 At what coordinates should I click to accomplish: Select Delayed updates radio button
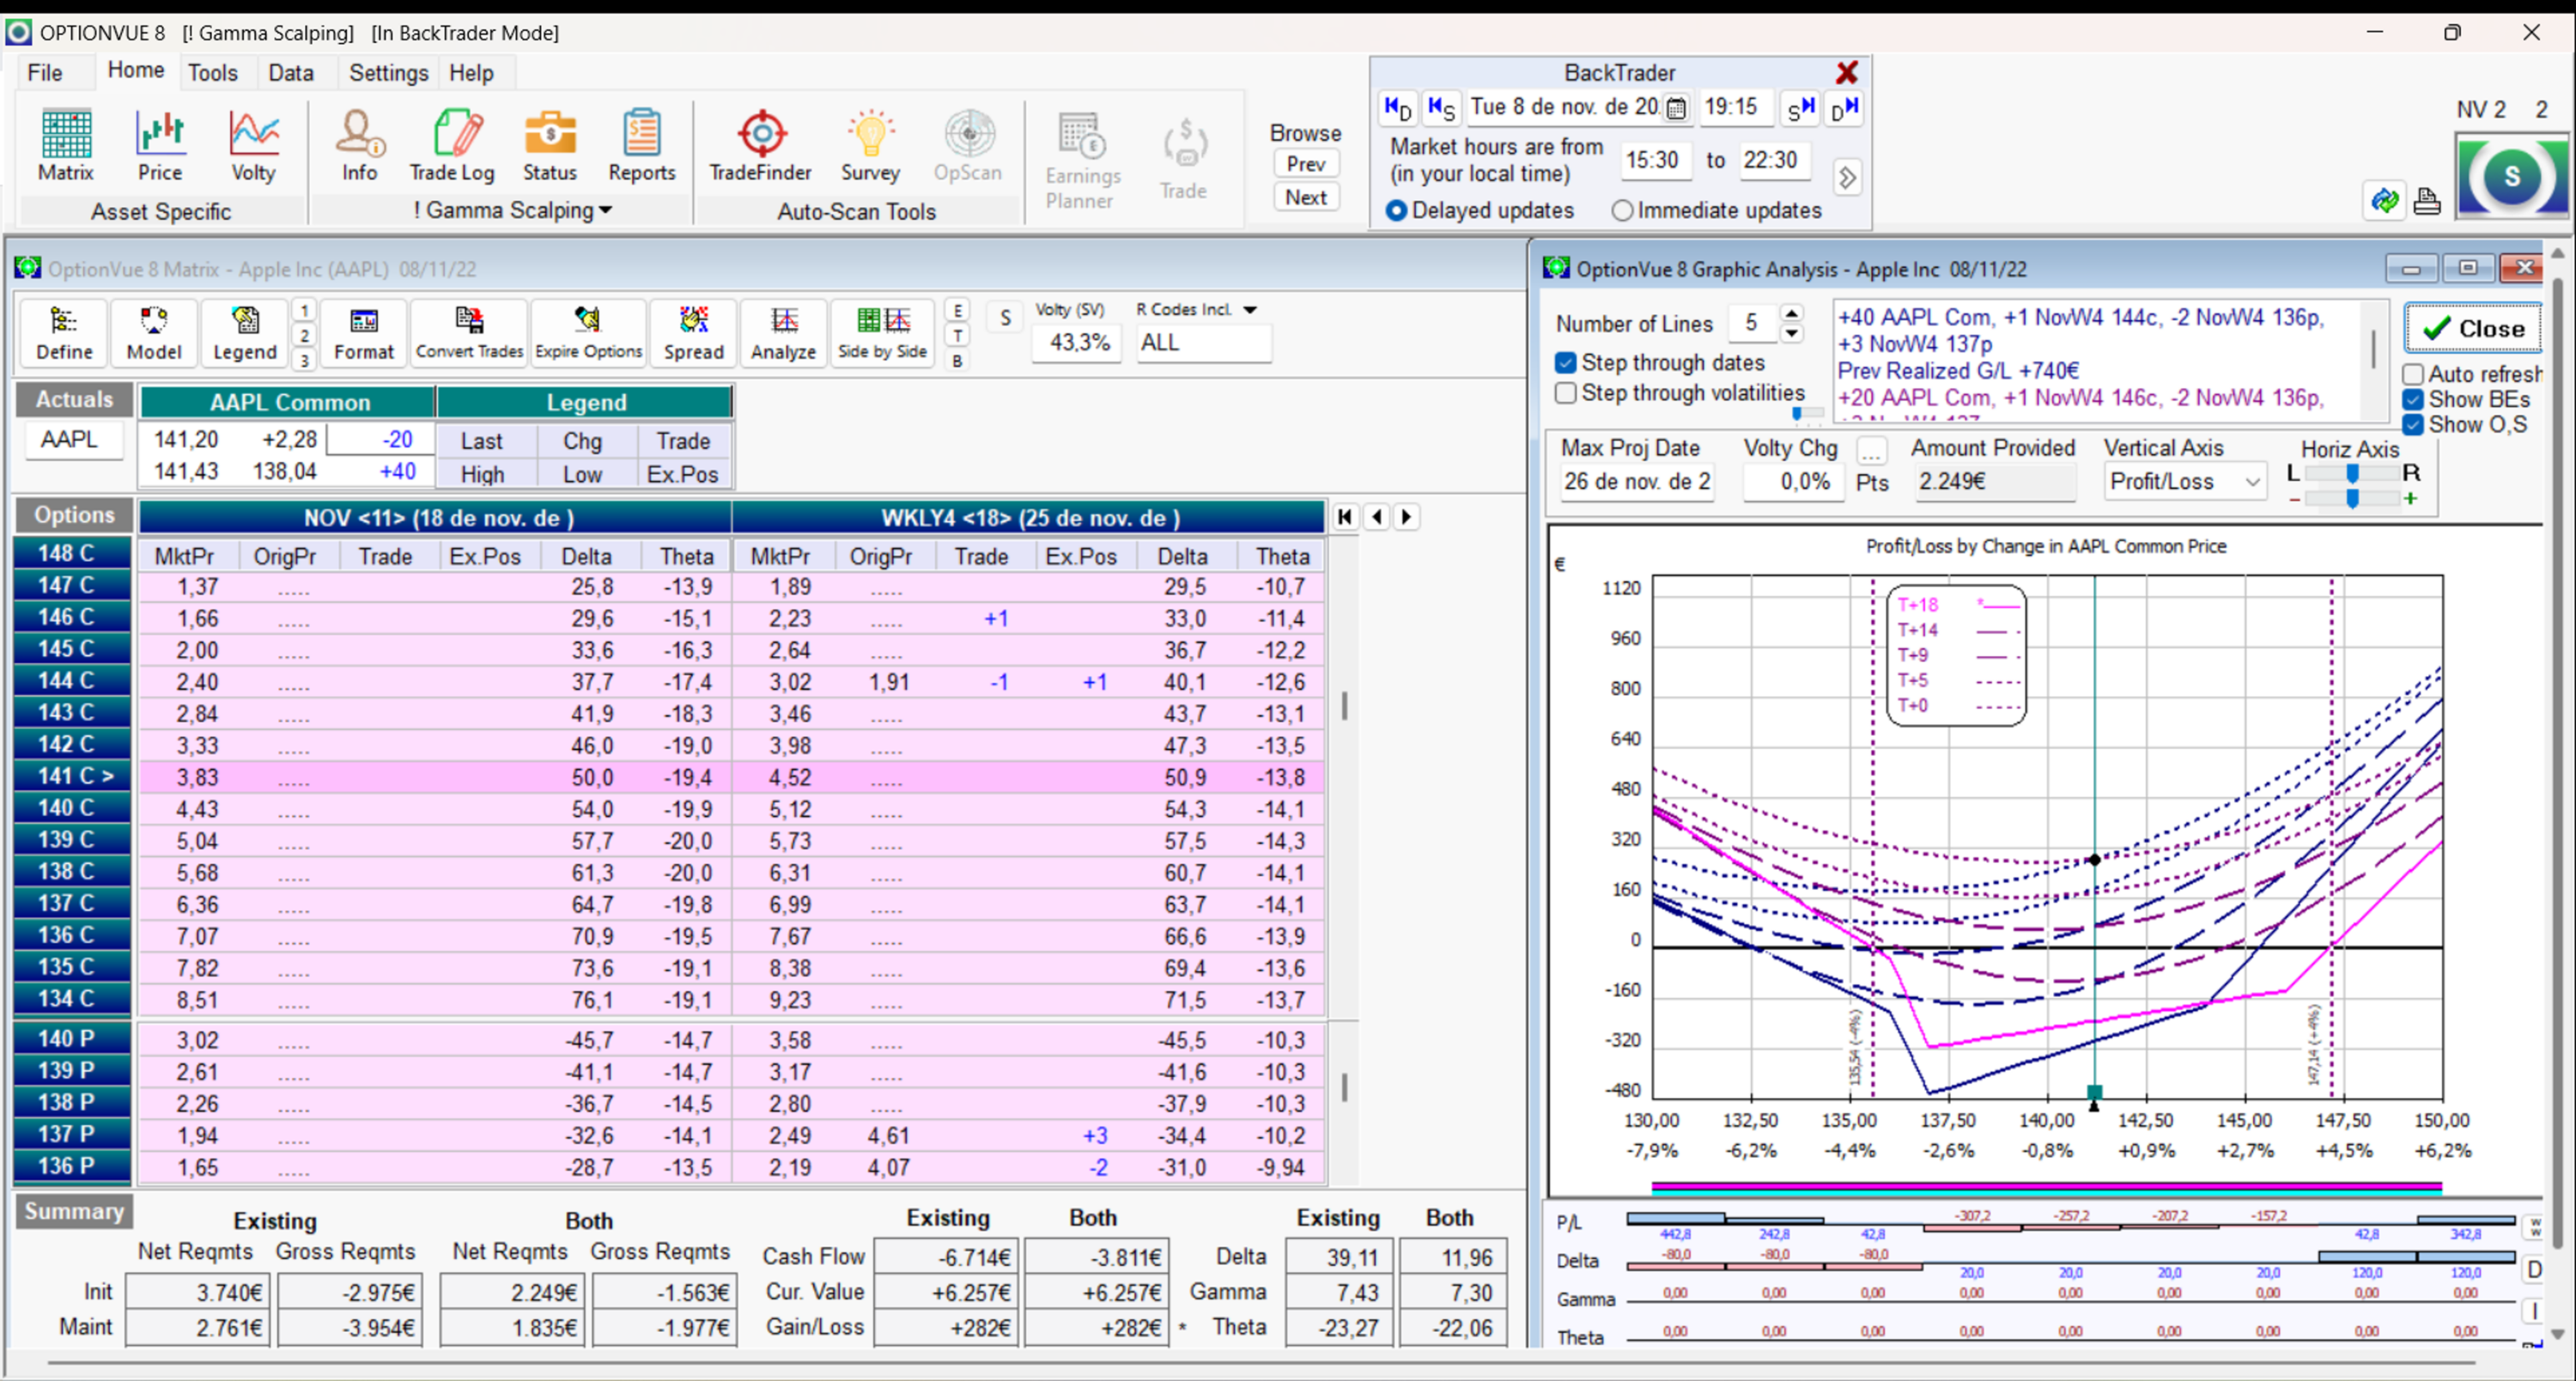[1396, 210]
